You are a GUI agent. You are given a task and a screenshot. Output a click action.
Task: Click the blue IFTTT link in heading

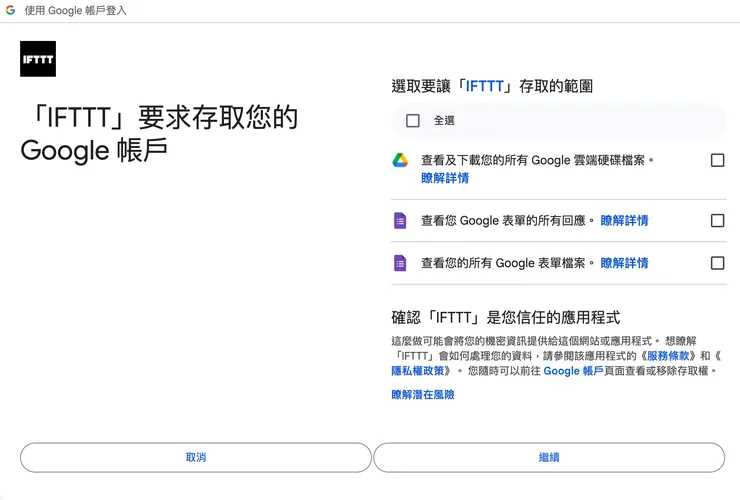click(485, 86)
